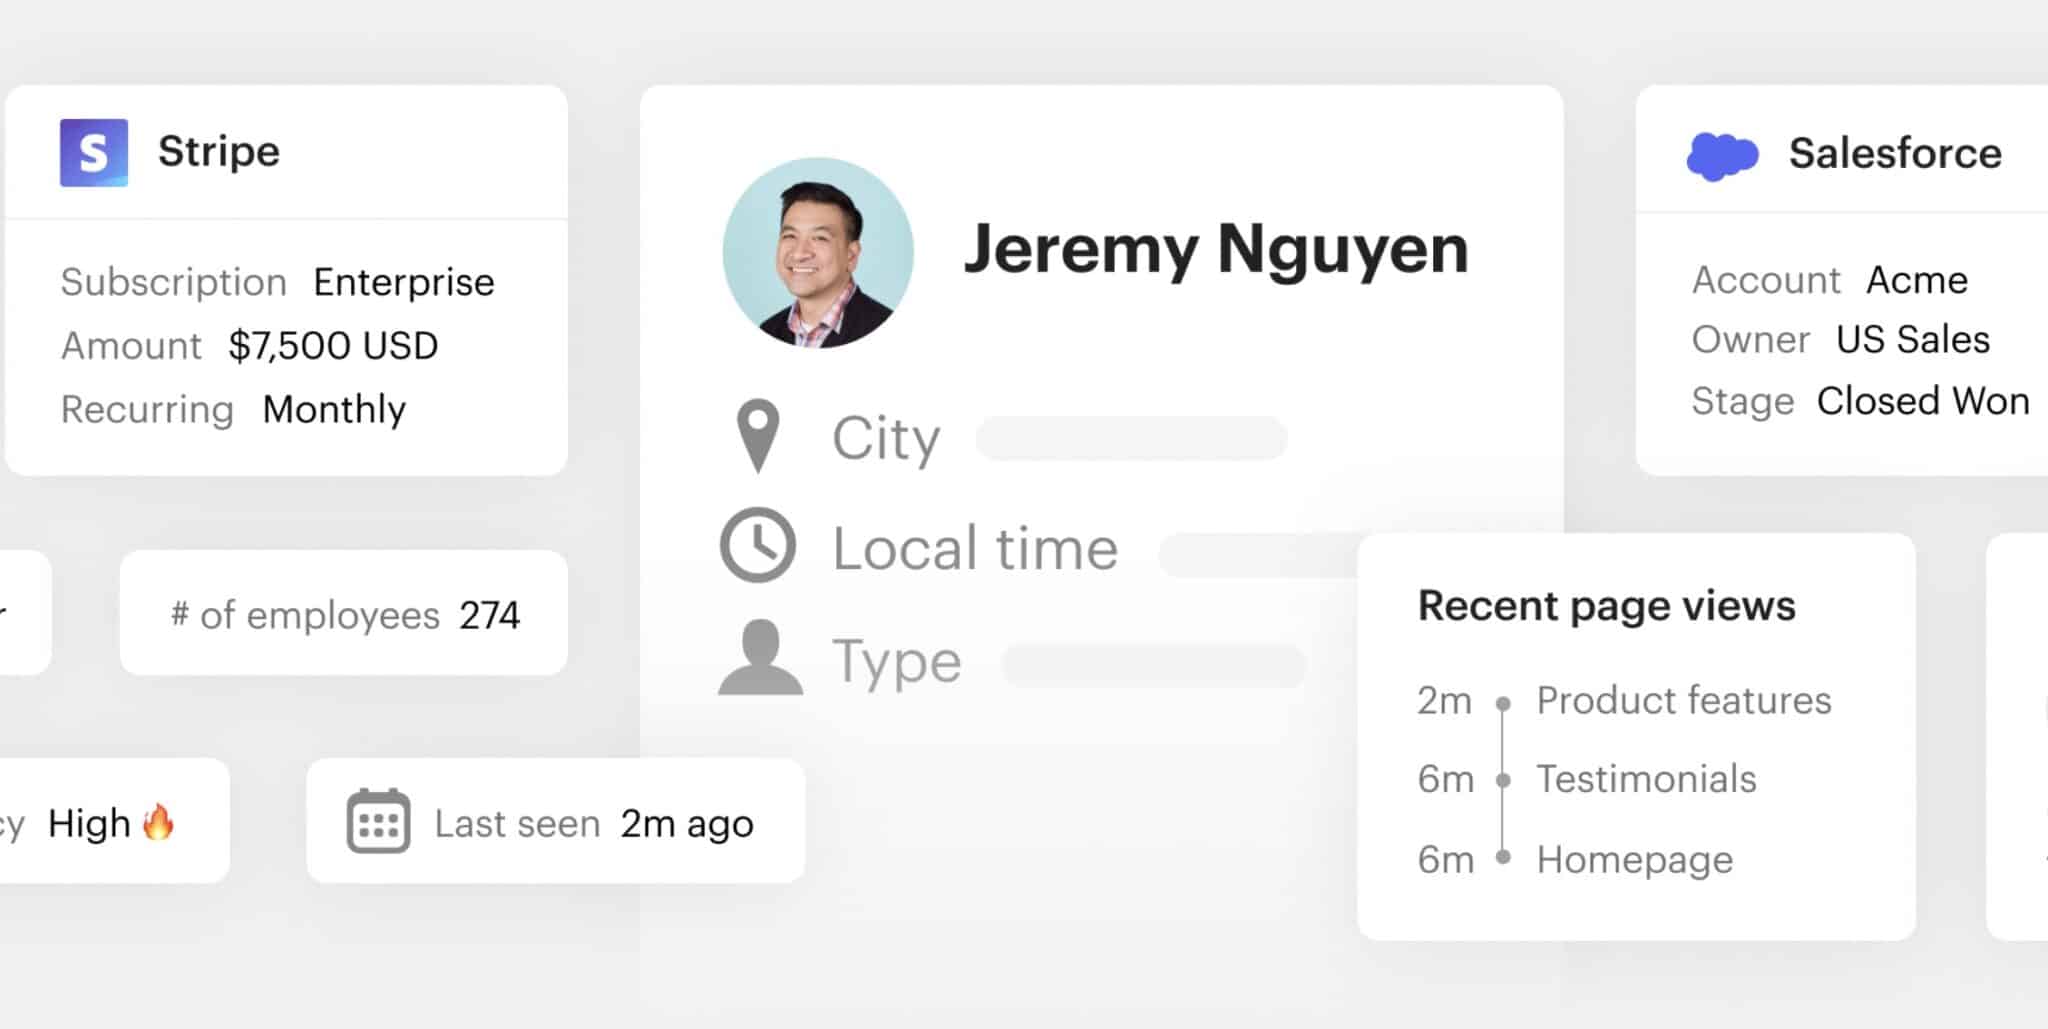Click the Stripe logo icon
This screenshot has width=2048, height=1029.
coord(94,153)
